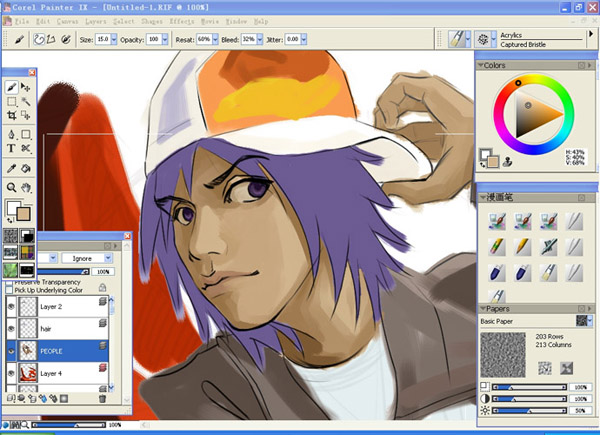Pick the Text tool in the toolbox

point(11,148)
